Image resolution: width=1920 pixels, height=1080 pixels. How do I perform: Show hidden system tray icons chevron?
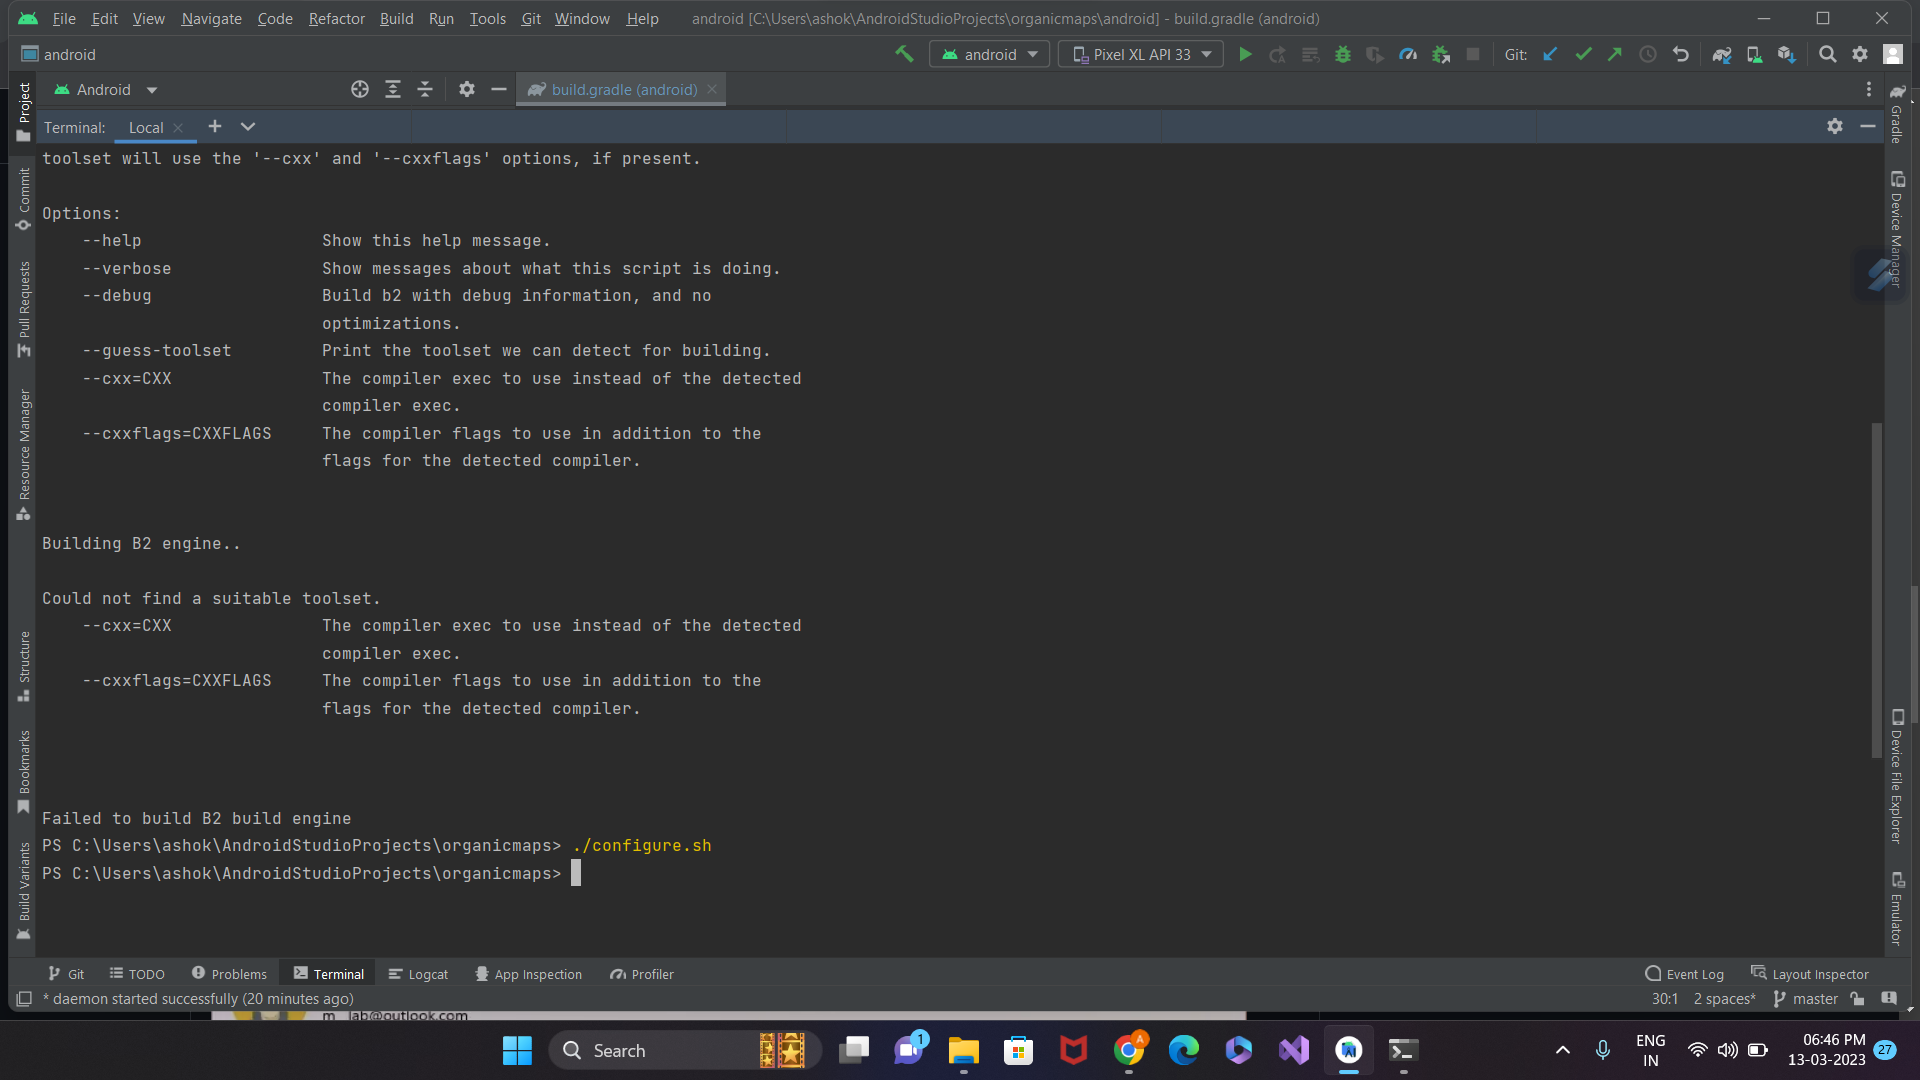click(1563, 1050)
